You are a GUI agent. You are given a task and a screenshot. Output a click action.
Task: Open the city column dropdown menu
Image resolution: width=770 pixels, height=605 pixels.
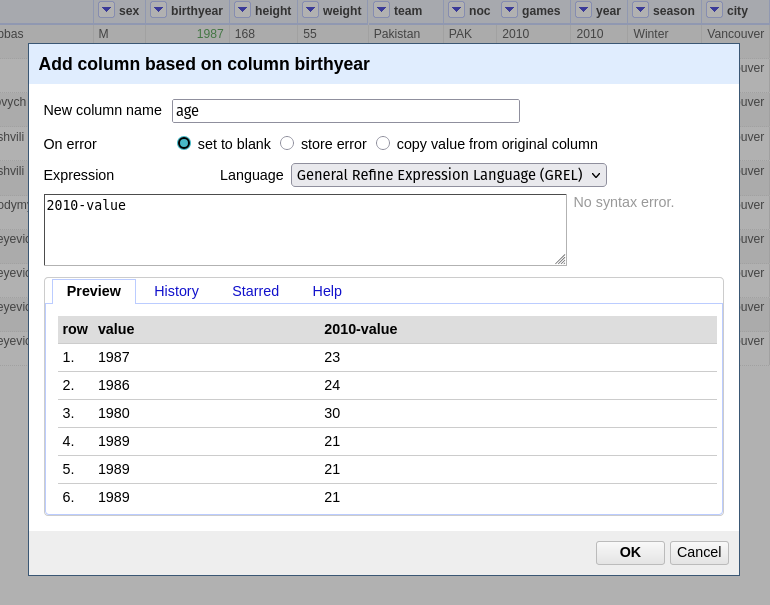(715, 10)
